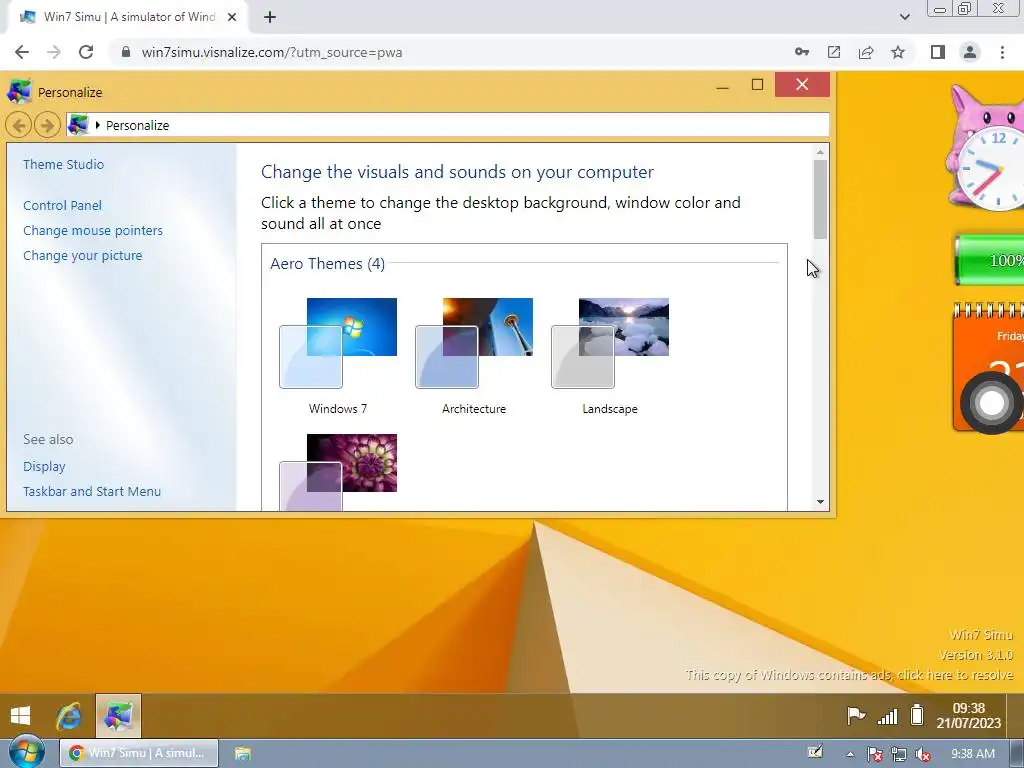Click the Personalize vertical scrollbar thumb
This screenshot has width=1024, height=768.
coord(820,199)
